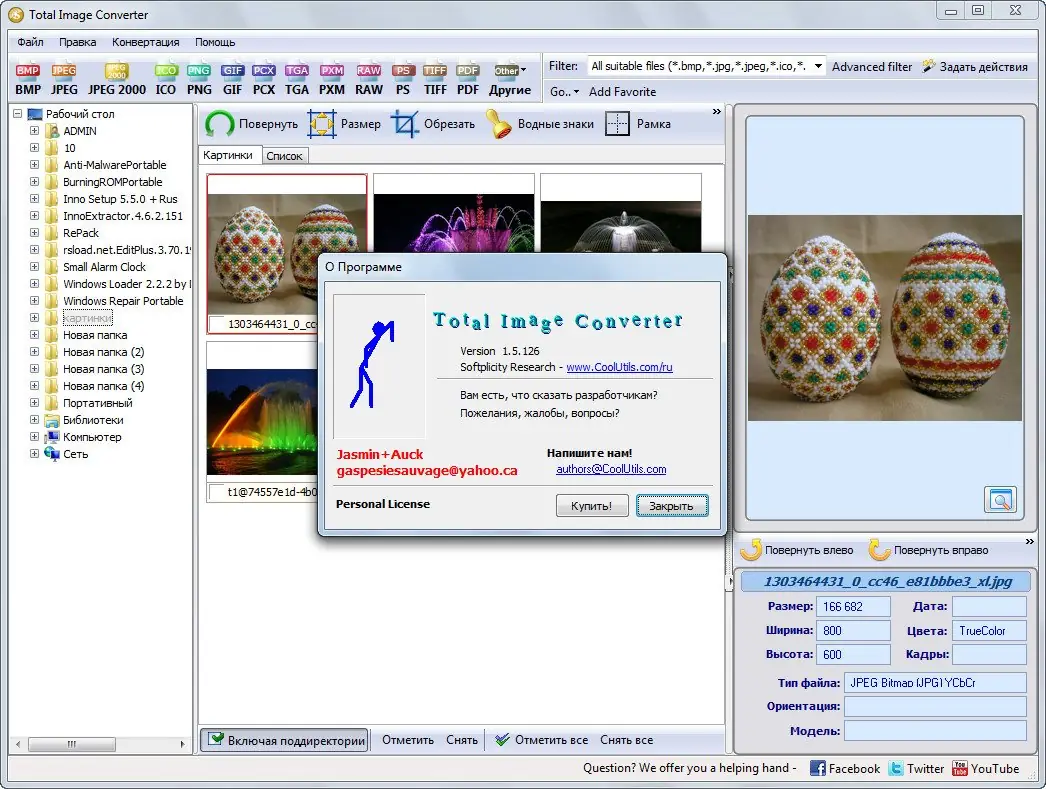
Task: Click the folder tree horizontal scrollbar thumb
Action: point(72,744)
